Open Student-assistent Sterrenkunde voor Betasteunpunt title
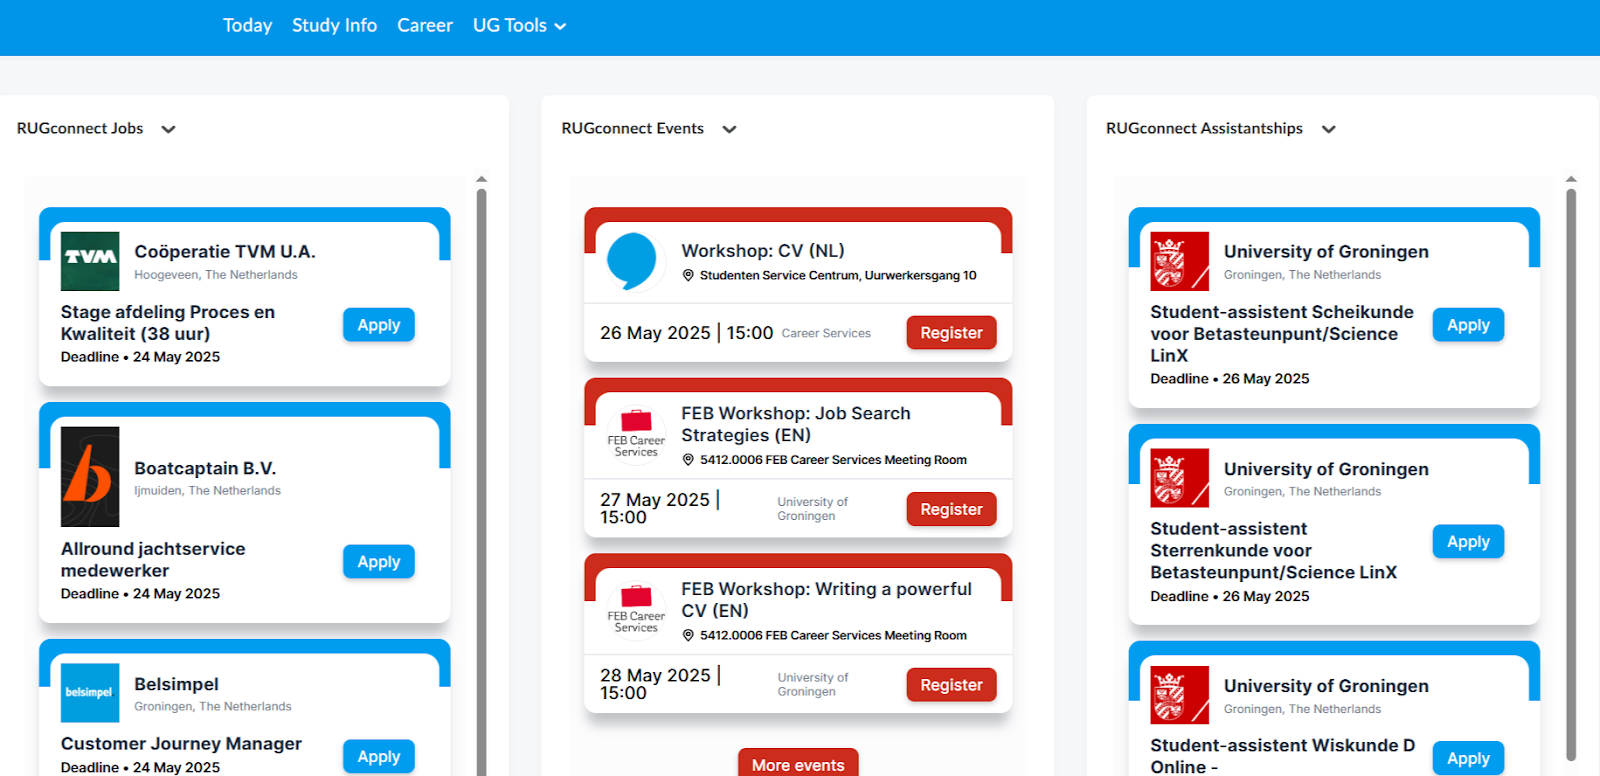The image size is (1600, 776). tap(1273, 550)
